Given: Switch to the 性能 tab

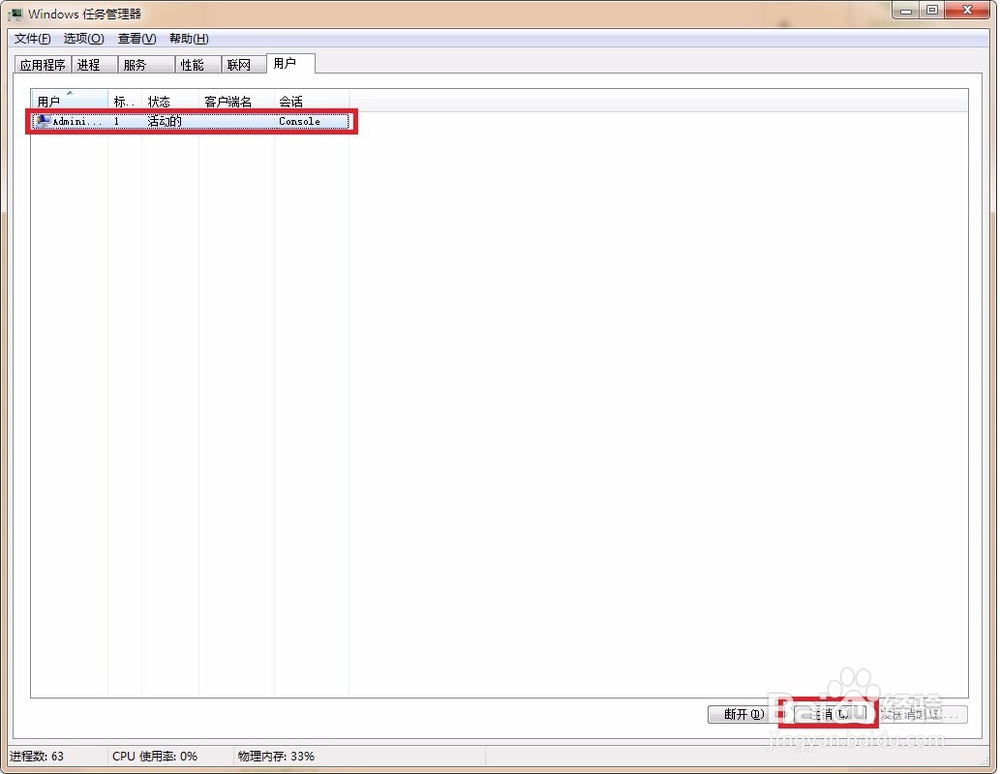Looking at the screenshot, I should (x=196, y=63).
